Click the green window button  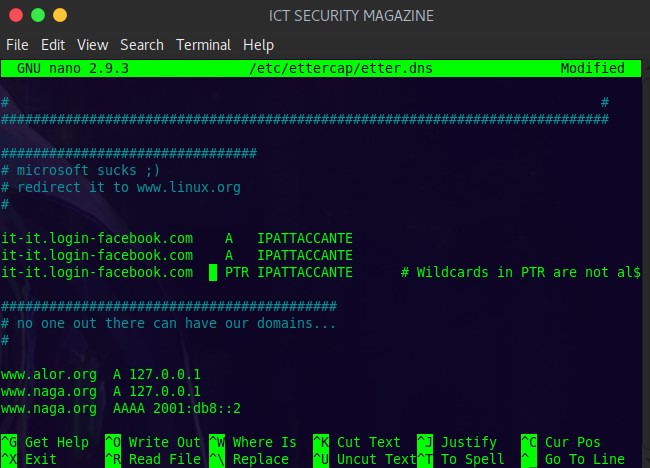(x=38, y=15)
